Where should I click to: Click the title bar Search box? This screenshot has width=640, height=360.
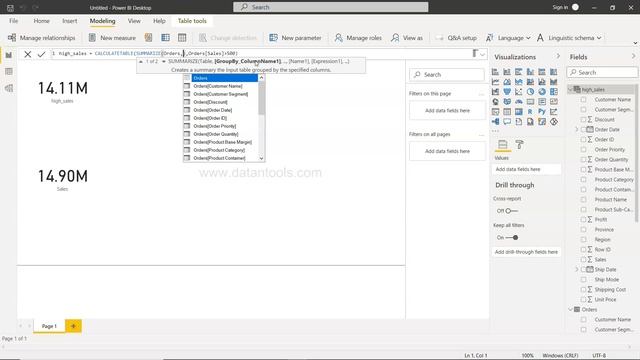331,7
